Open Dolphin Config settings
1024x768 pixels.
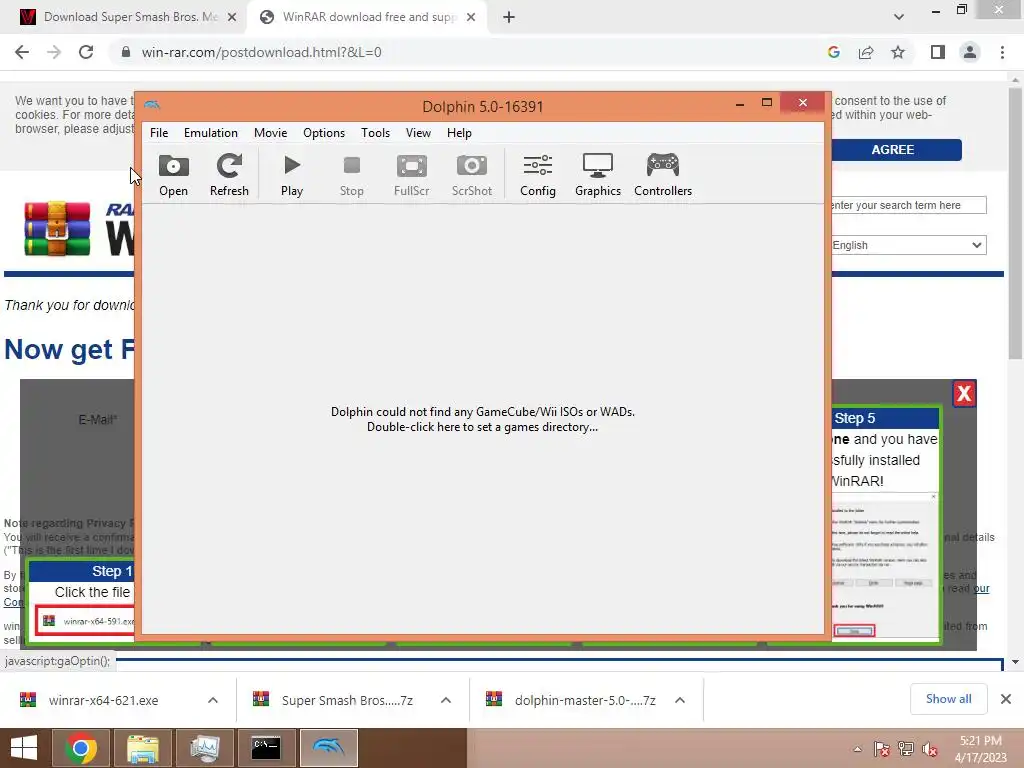(x=537, y=174)
